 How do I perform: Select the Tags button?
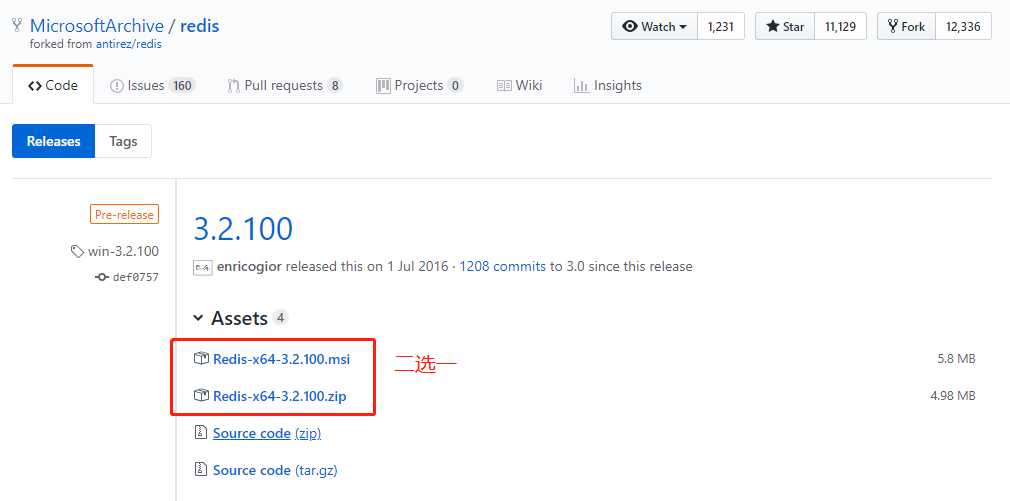pyautogui.click(x=123, y=141)
